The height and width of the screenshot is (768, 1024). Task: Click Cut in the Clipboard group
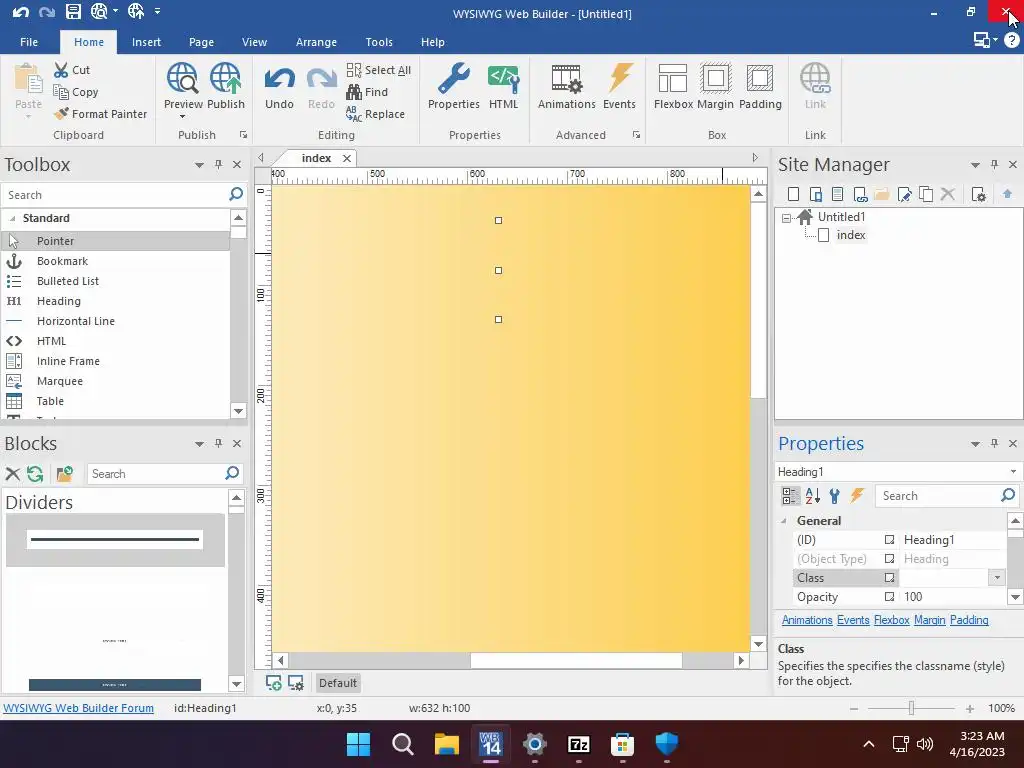(72, 70)
